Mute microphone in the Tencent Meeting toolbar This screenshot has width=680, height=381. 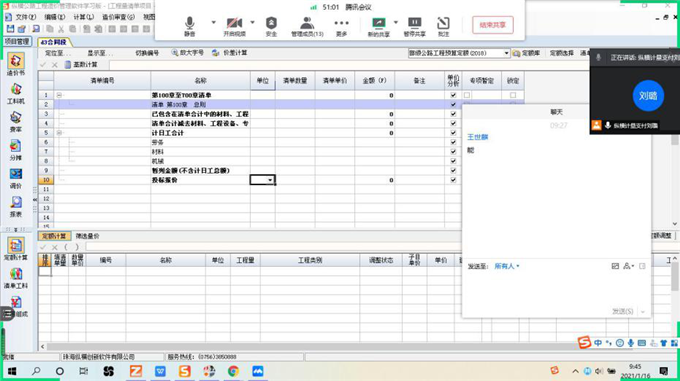click(x=190, y=26)
